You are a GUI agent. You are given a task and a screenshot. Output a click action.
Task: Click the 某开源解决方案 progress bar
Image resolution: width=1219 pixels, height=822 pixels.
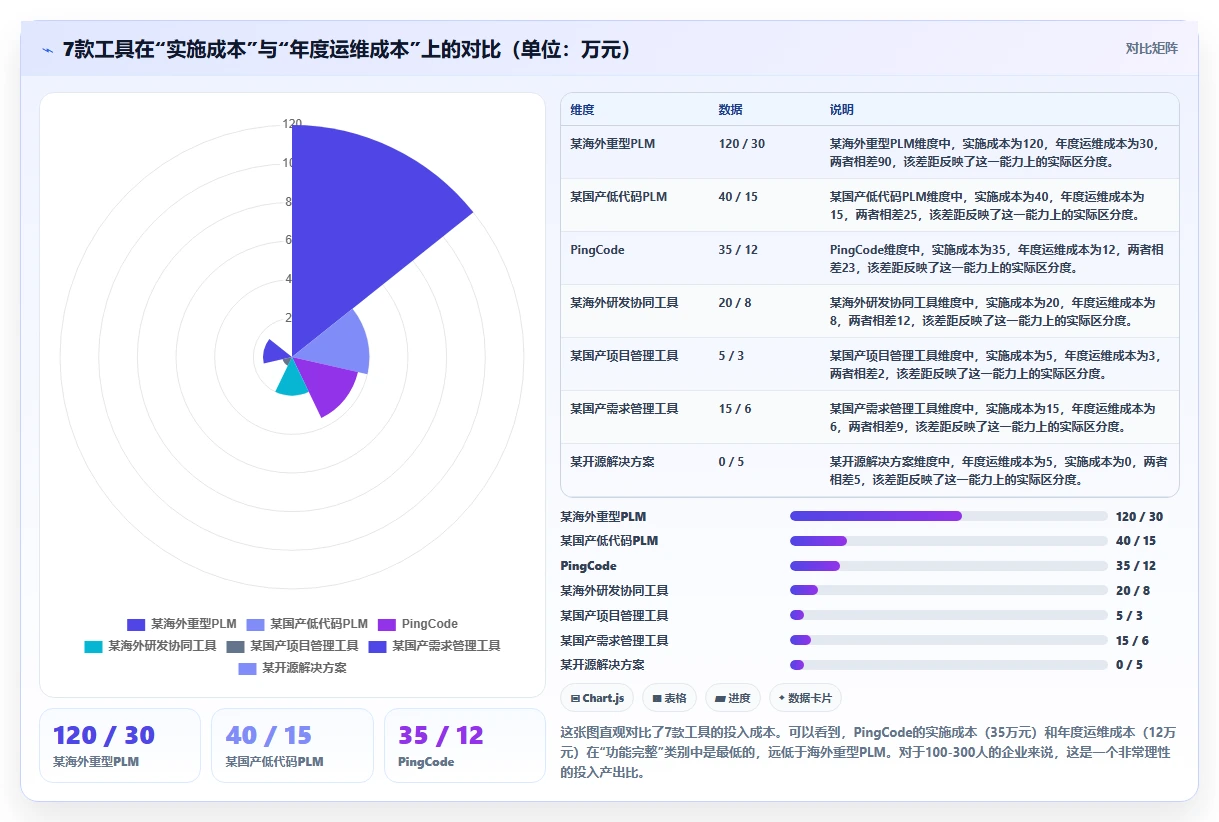(948, 665)
